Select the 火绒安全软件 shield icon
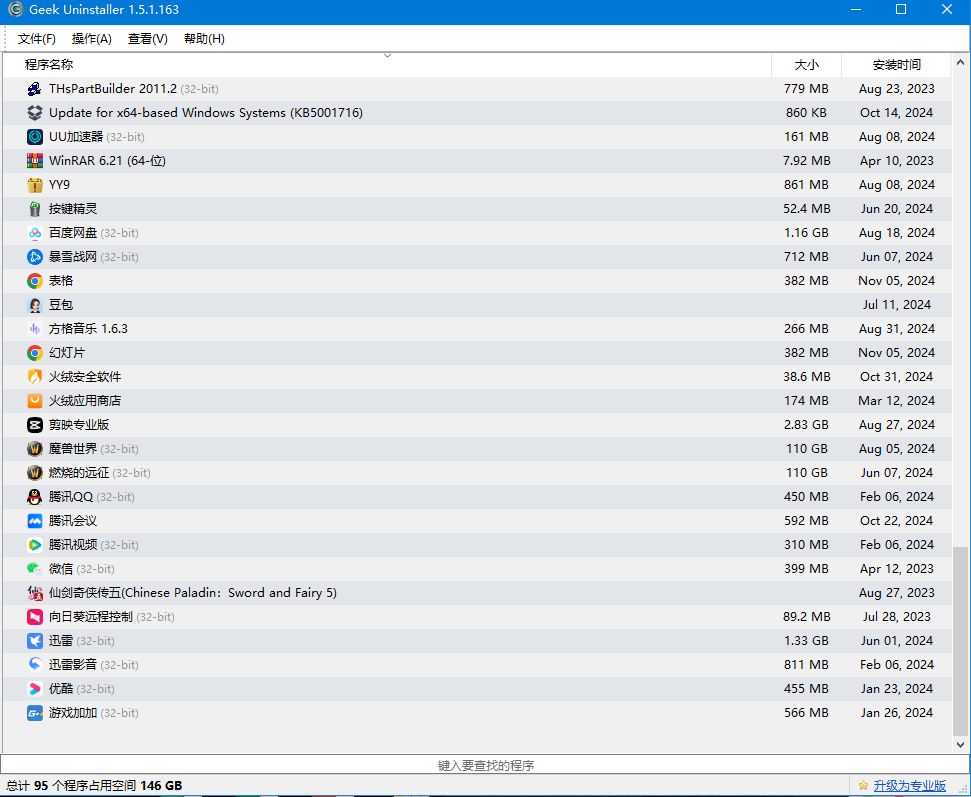971x797 pixels. (35, 377)
